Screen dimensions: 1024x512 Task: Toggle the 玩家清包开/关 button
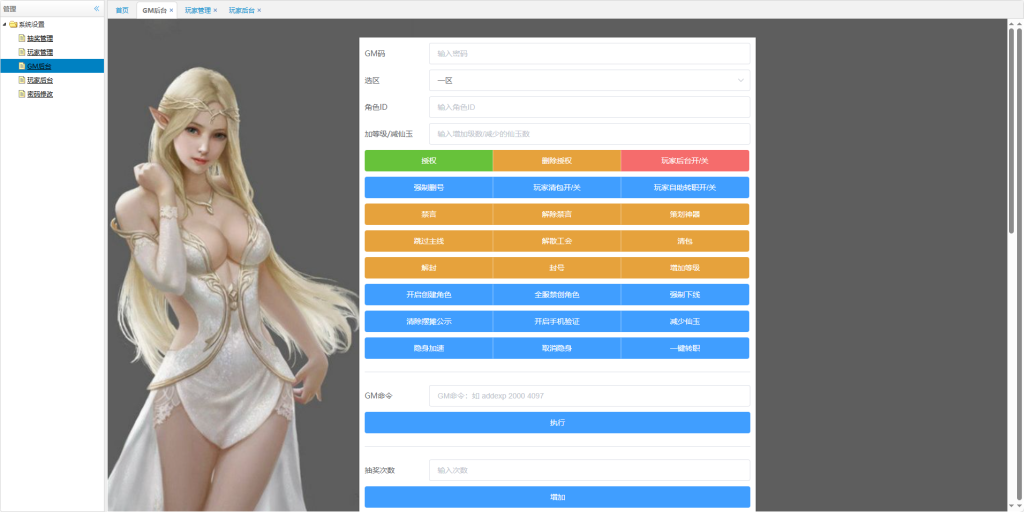pos(556,187)
